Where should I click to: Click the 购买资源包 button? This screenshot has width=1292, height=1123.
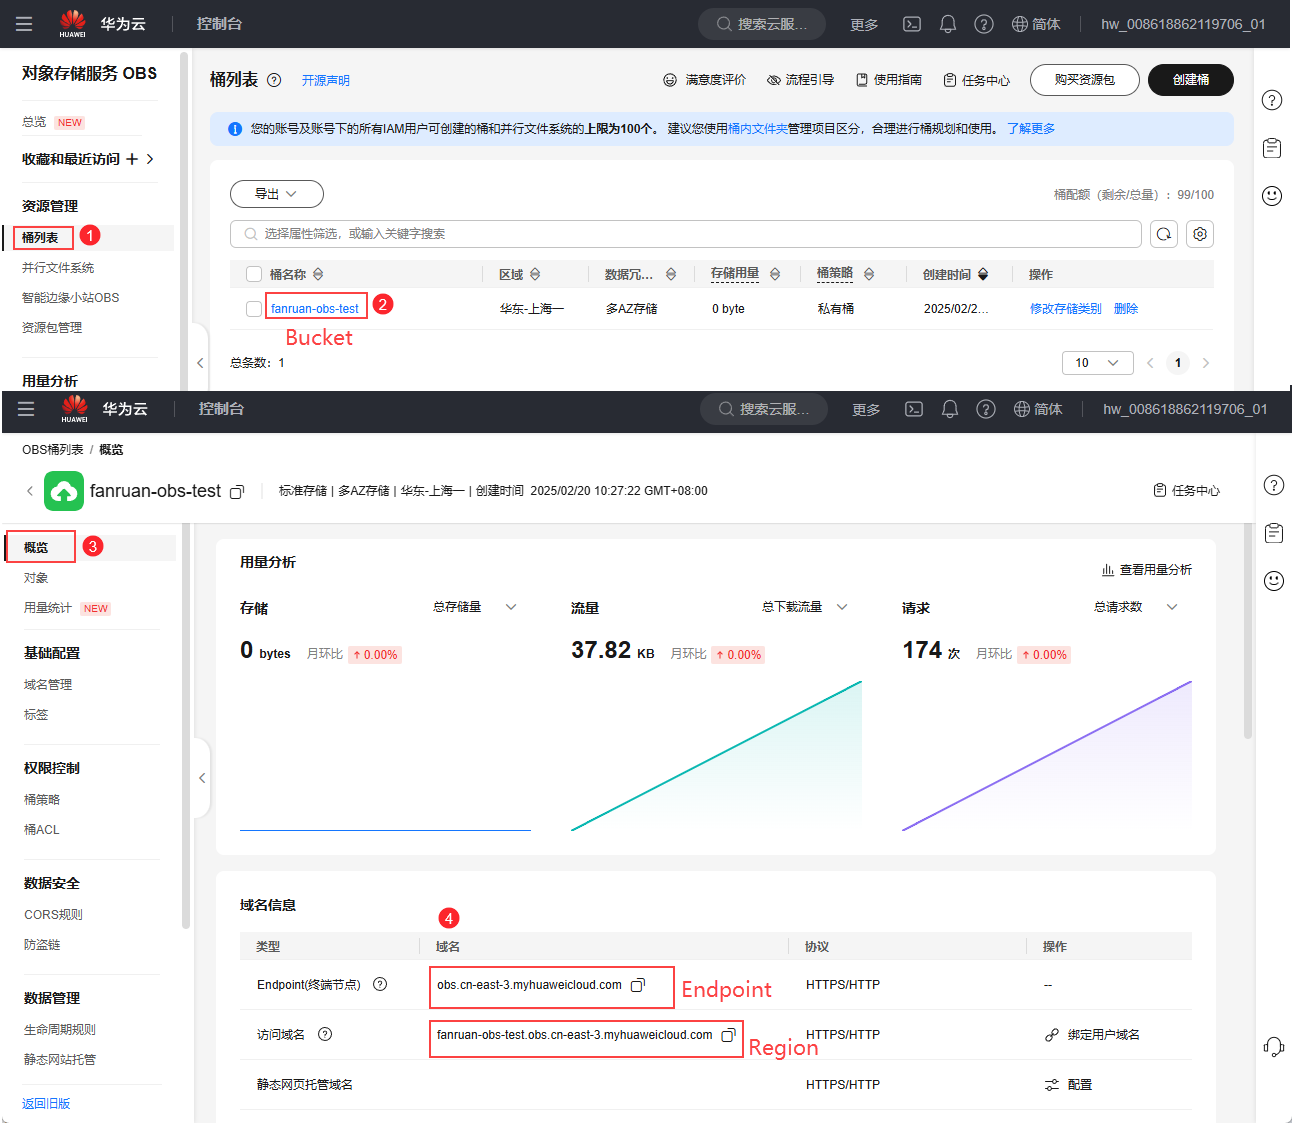pyautogui.click(x=1085, y=80)
